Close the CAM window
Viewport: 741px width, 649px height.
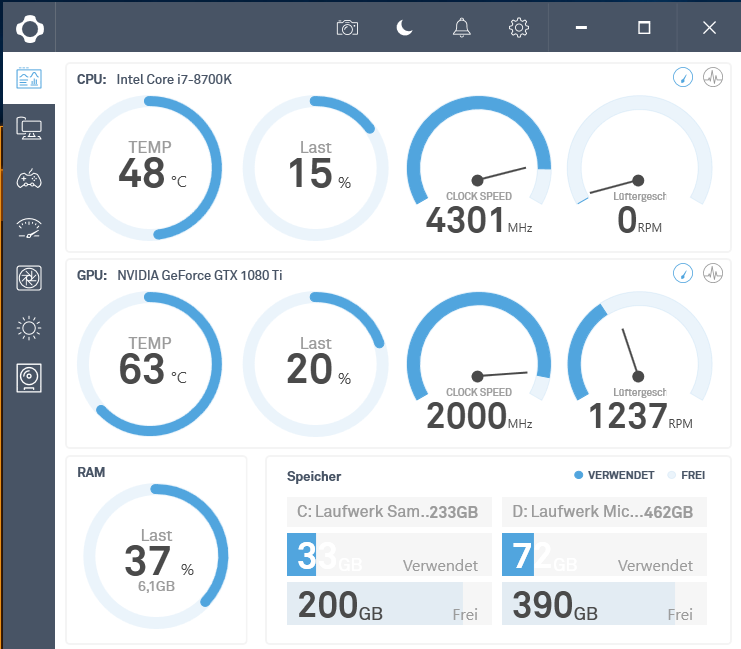pyautogui.click(x=709, y=28)
